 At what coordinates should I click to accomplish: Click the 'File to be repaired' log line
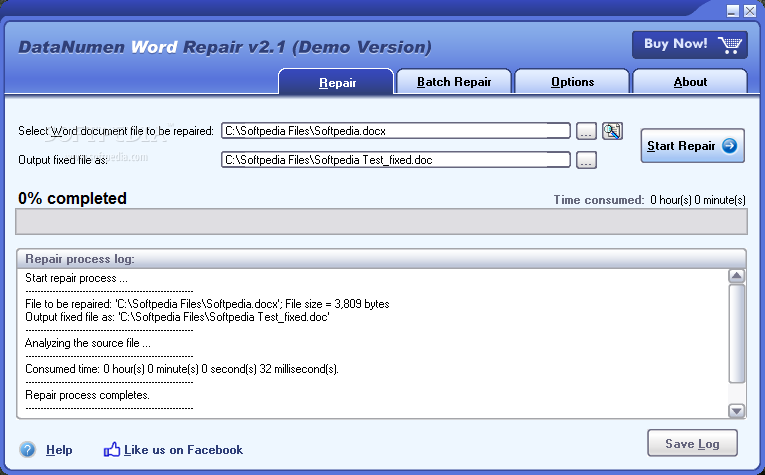207,304
